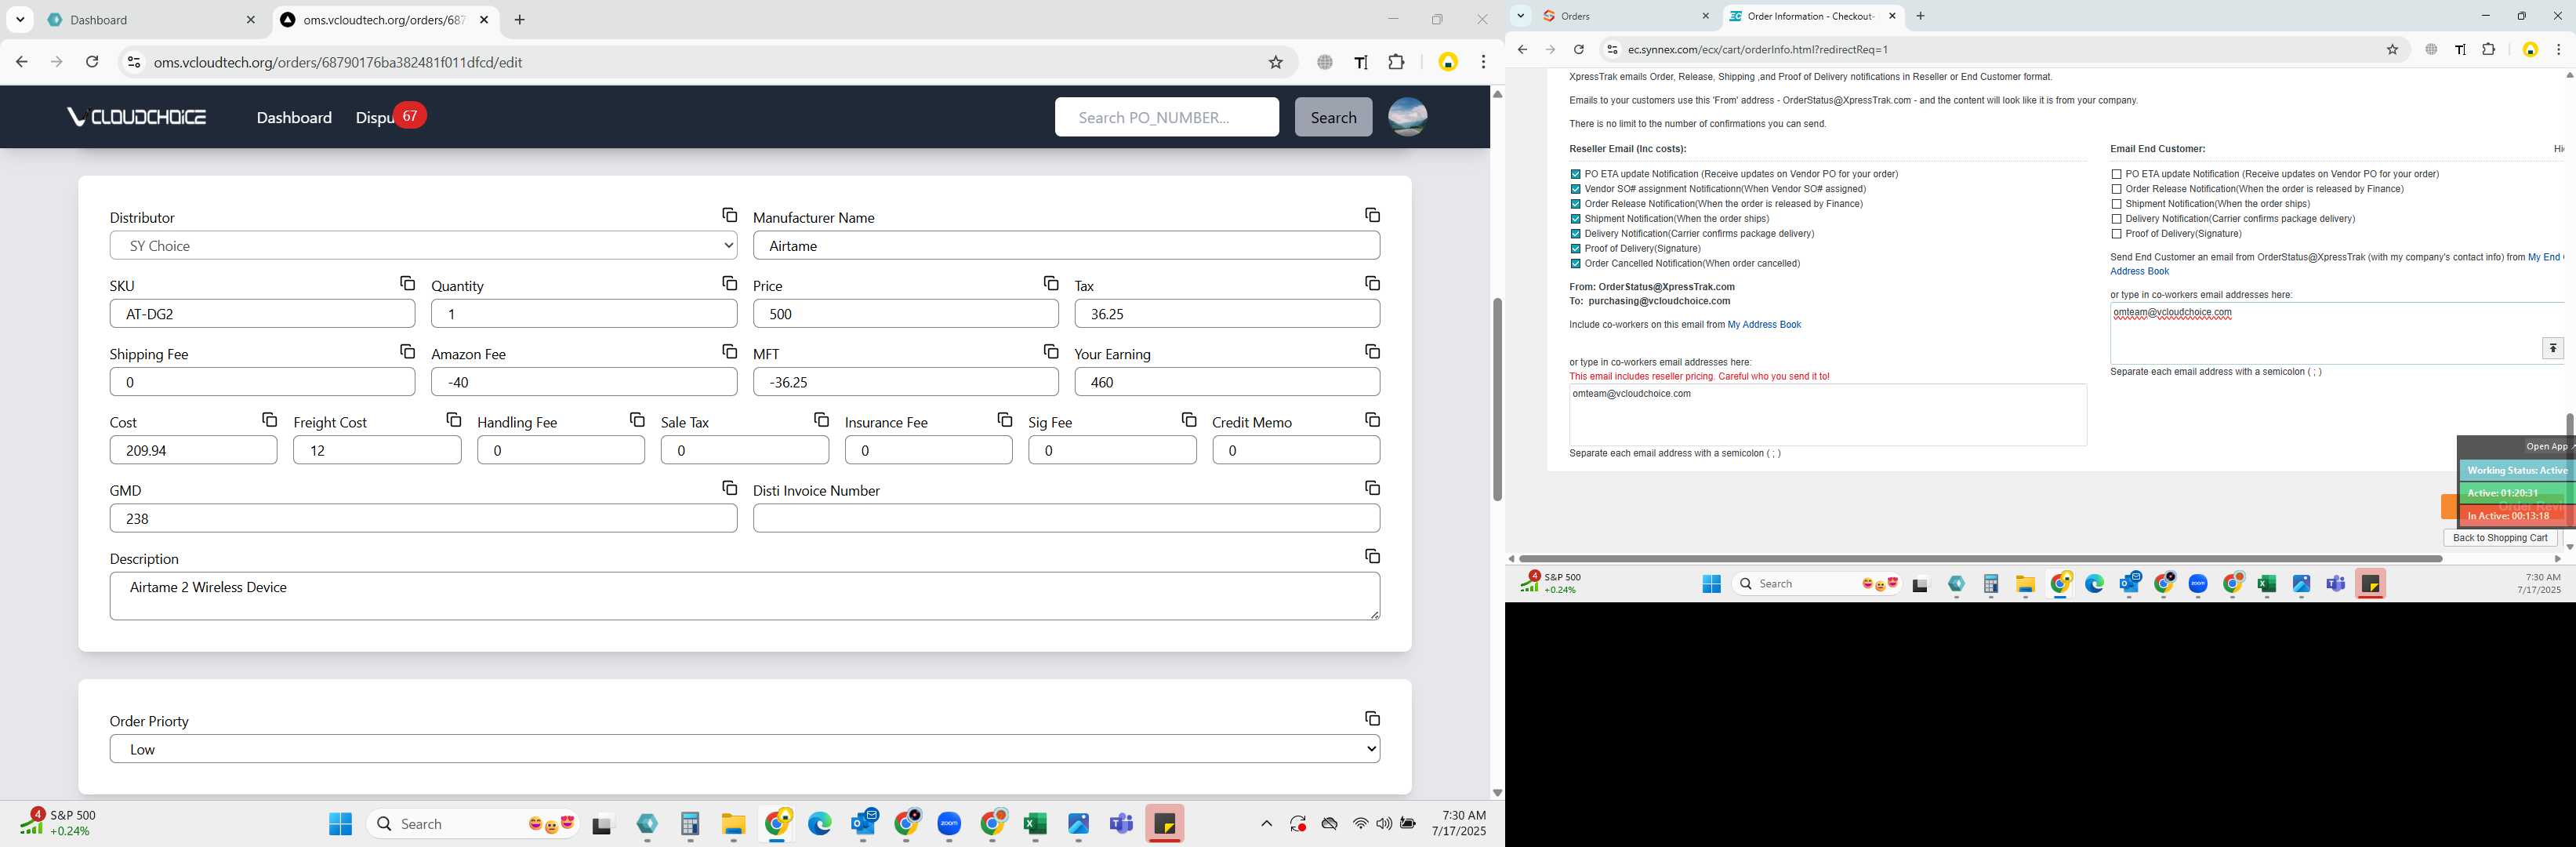This screenshot has height=847, width=2576.
Task: Copy the Cost field value
Action: (x=269, y=419)
